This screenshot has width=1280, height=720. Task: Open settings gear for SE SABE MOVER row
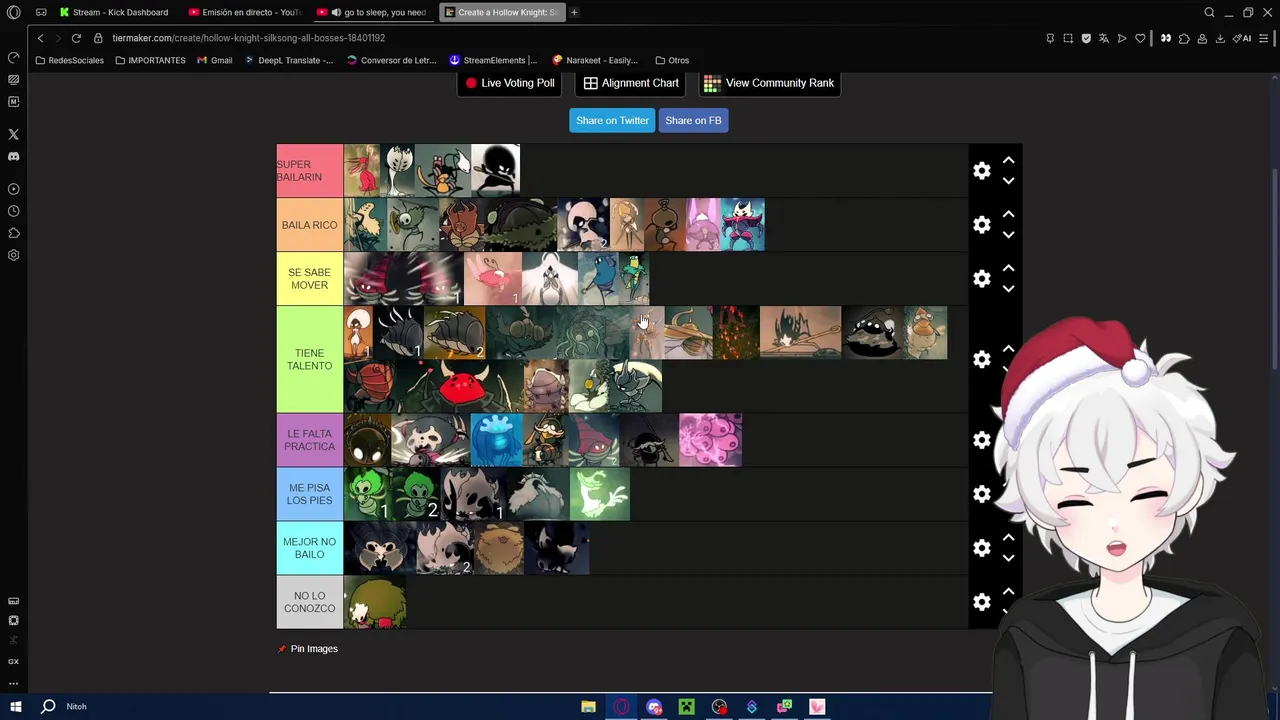coord(982,279)
